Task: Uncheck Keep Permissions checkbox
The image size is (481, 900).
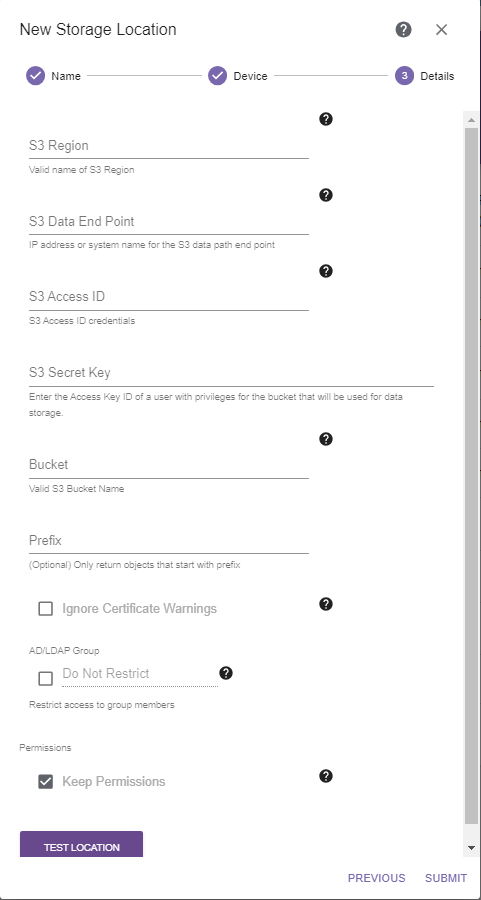Action: (45, 781)
